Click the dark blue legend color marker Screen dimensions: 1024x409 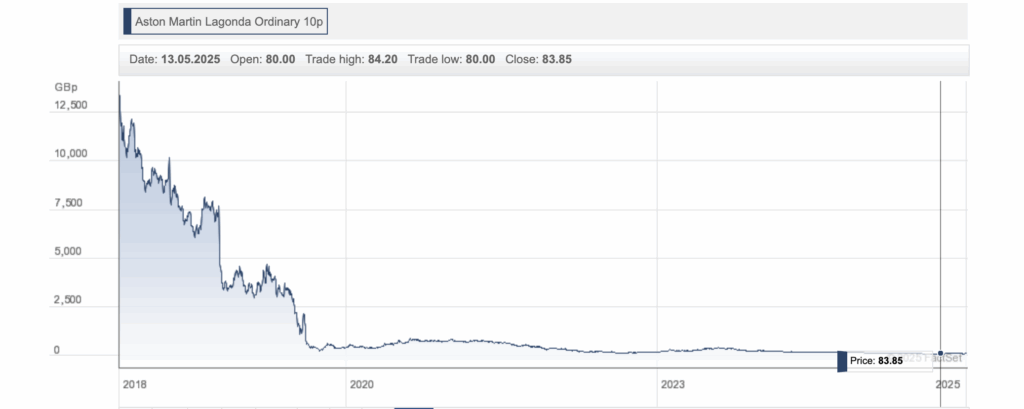click(127, 22)
